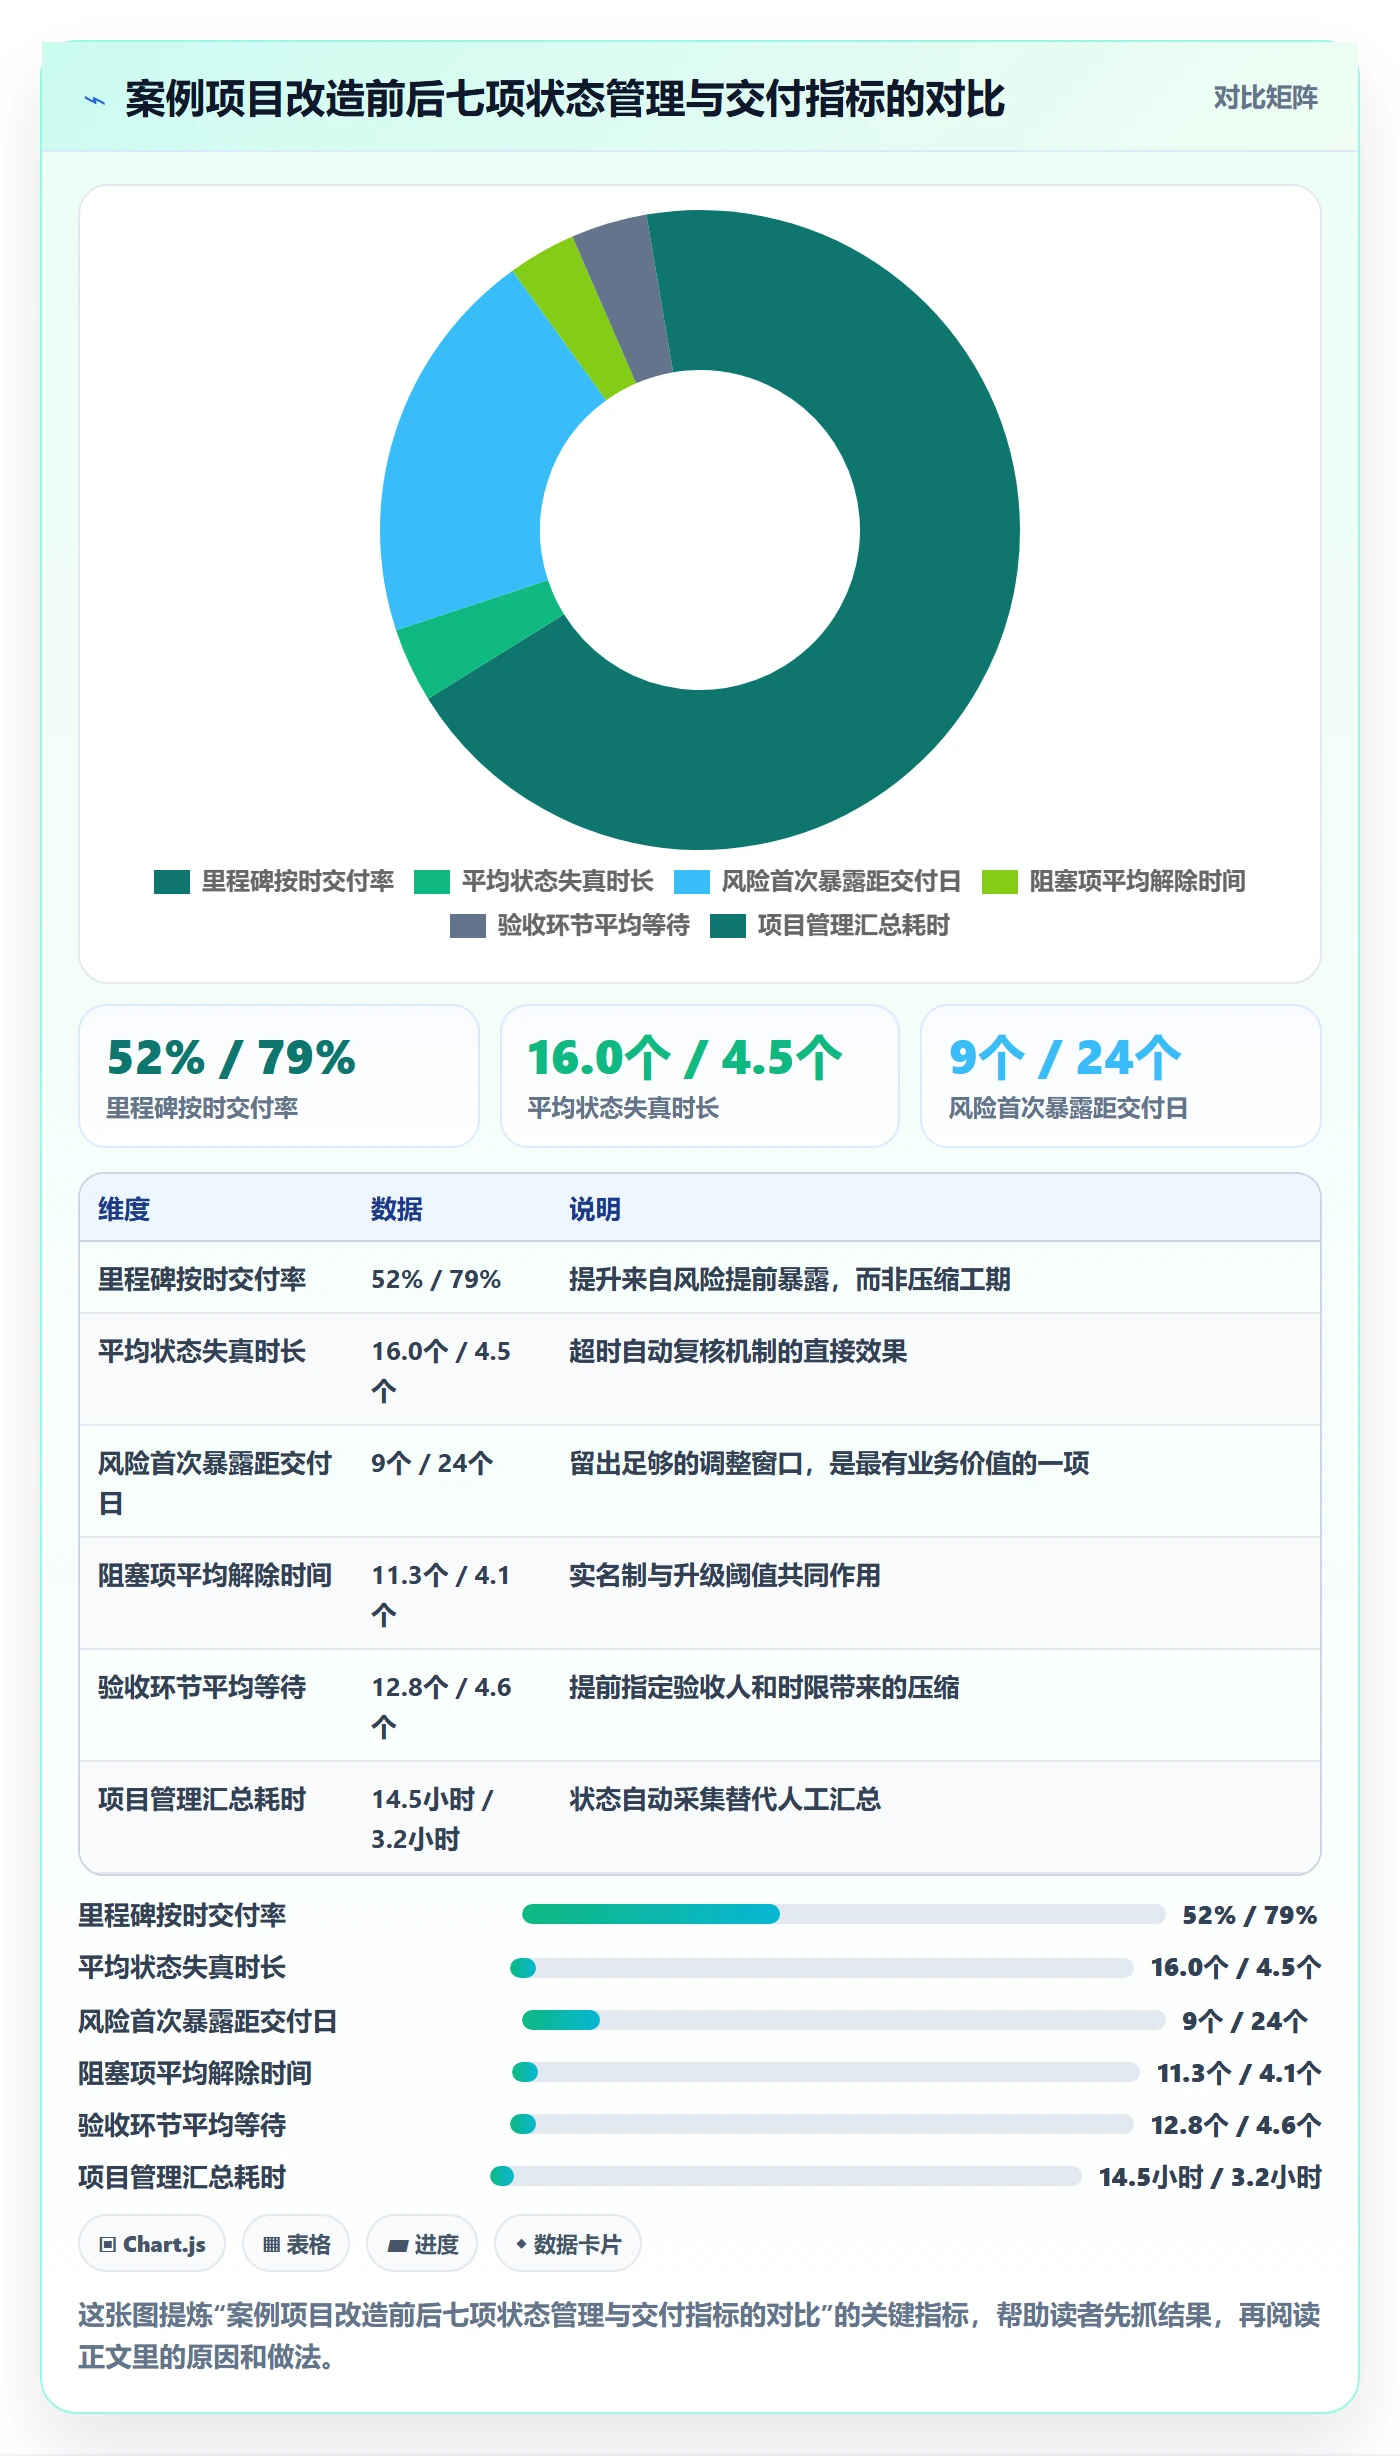Toggle legend swatch for 里程碑按时交付率

point(172,882)
